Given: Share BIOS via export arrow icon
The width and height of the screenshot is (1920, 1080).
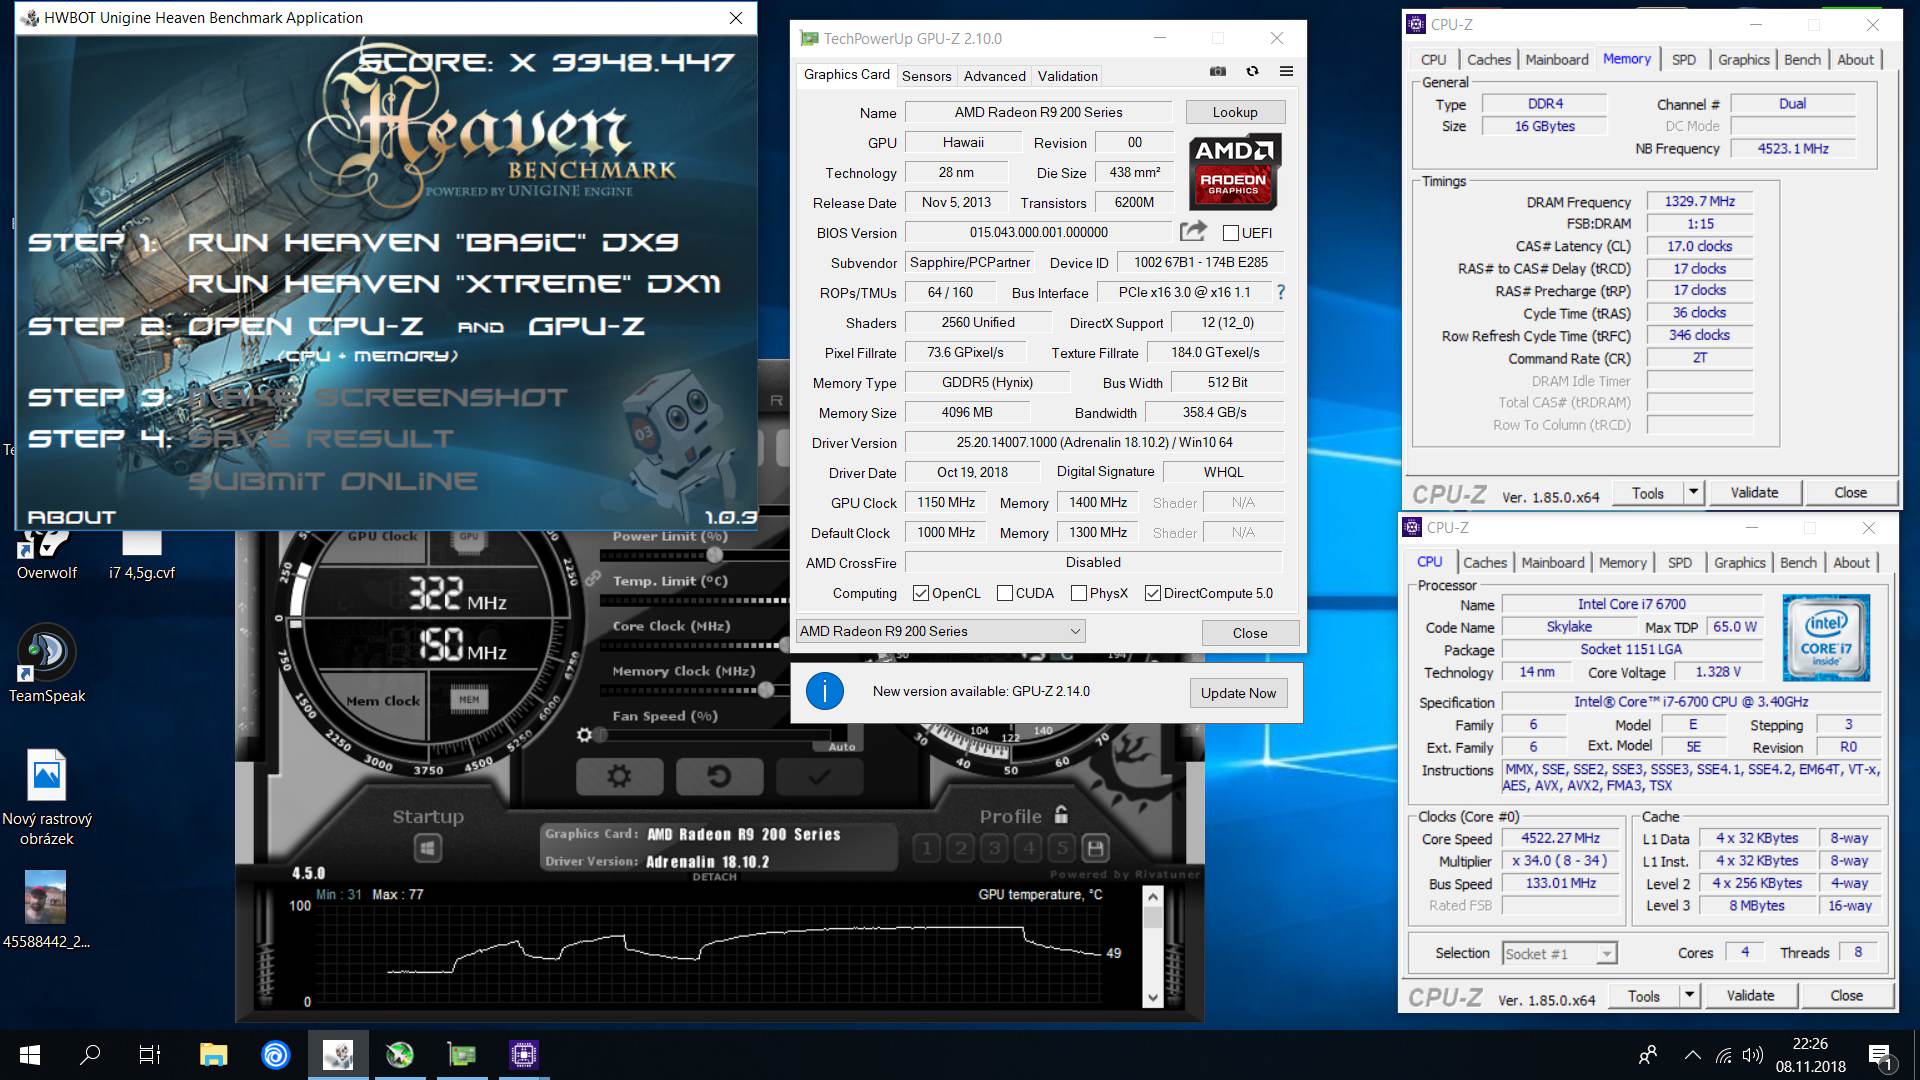Looking at the screenshot, I should [x=1193, y=232].
